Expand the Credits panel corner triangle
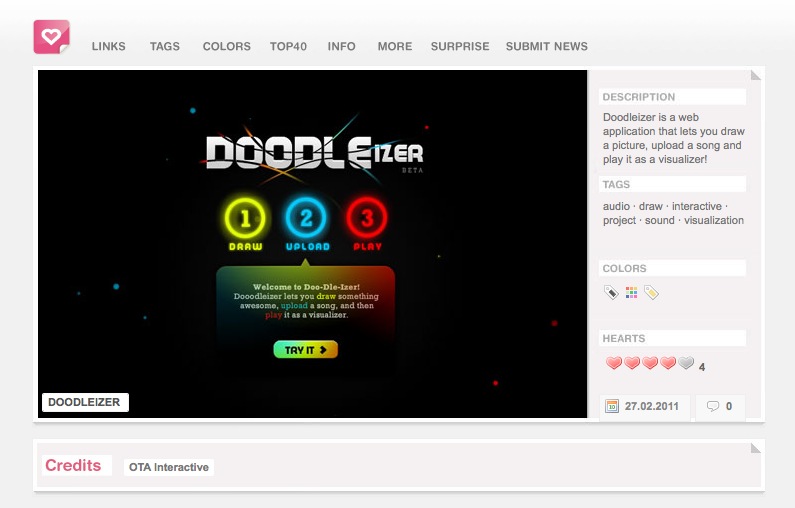The width and height of the screenshot is (795, 508). pyautogui.click(x=756, y=447)
